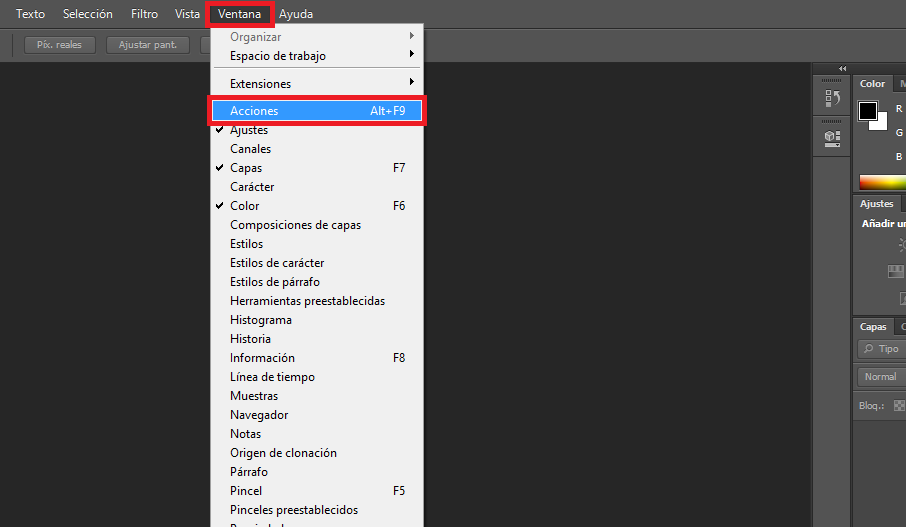Collapse panels using the double-arrow icon
This screenshot has width=906, height=527.
pos(842,68)
